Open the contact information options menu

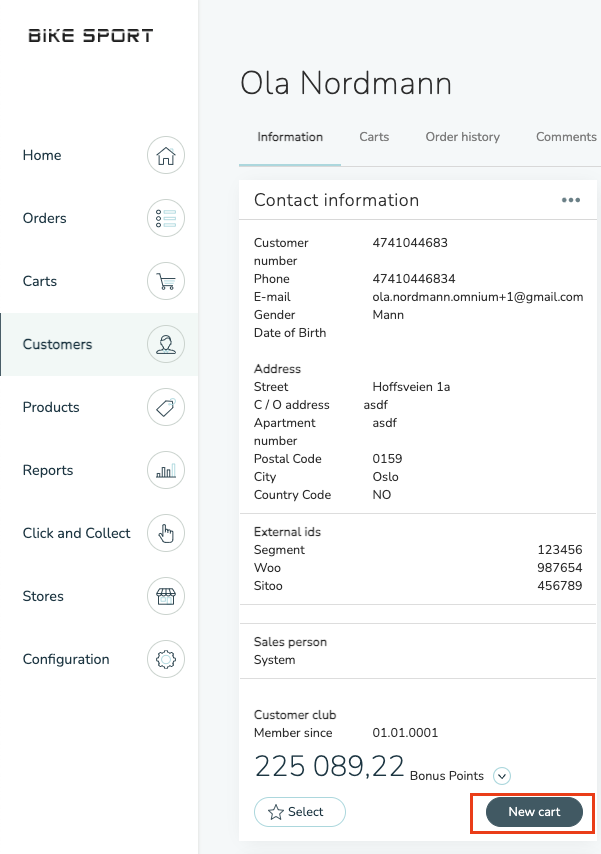[x=571, y=200]
